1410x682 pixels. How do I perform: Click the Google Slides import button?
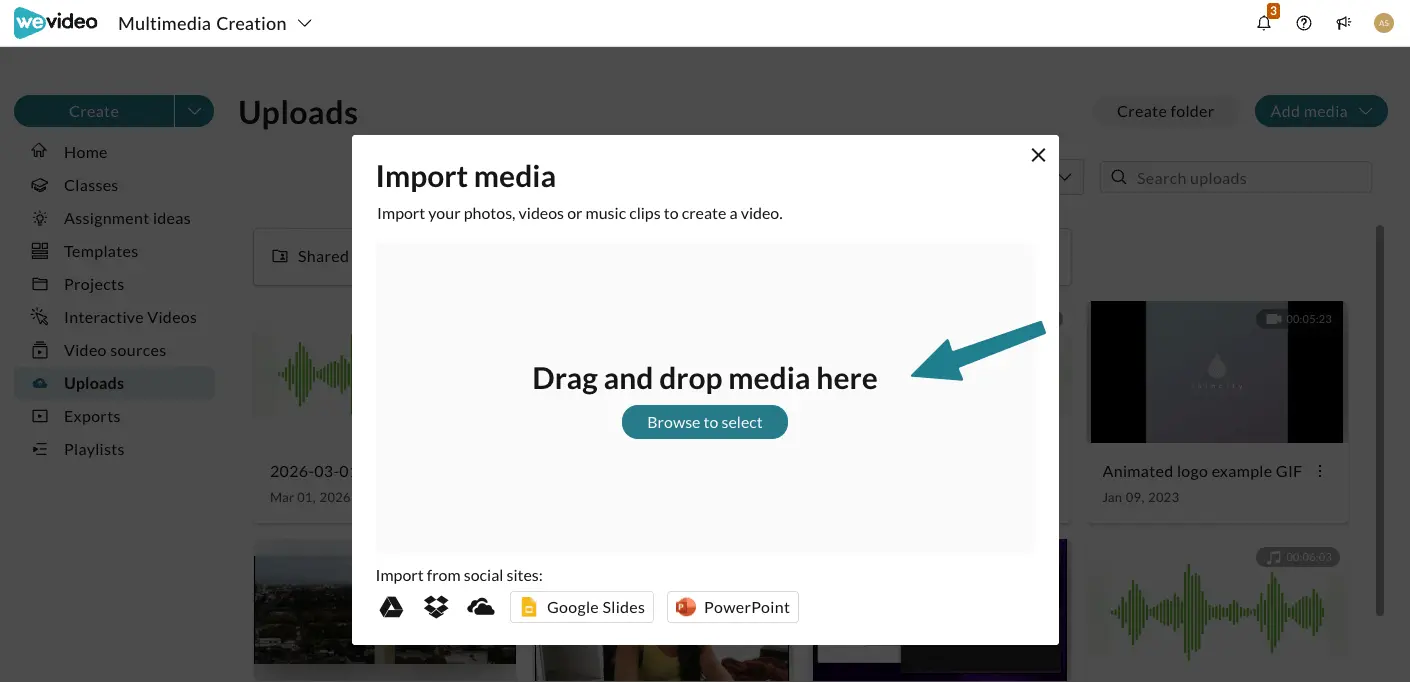[582, 607]
